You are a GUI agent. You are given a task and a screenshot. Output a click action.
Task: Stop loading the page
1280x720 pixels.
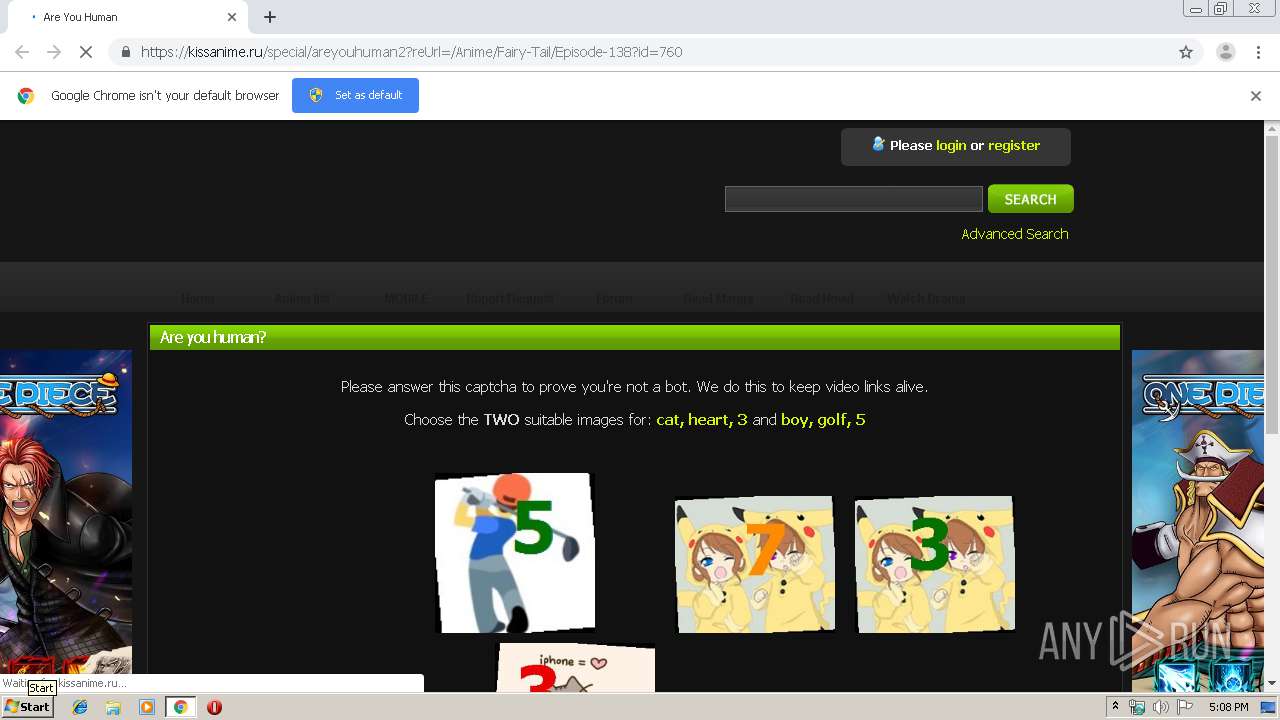pos(86,52)
